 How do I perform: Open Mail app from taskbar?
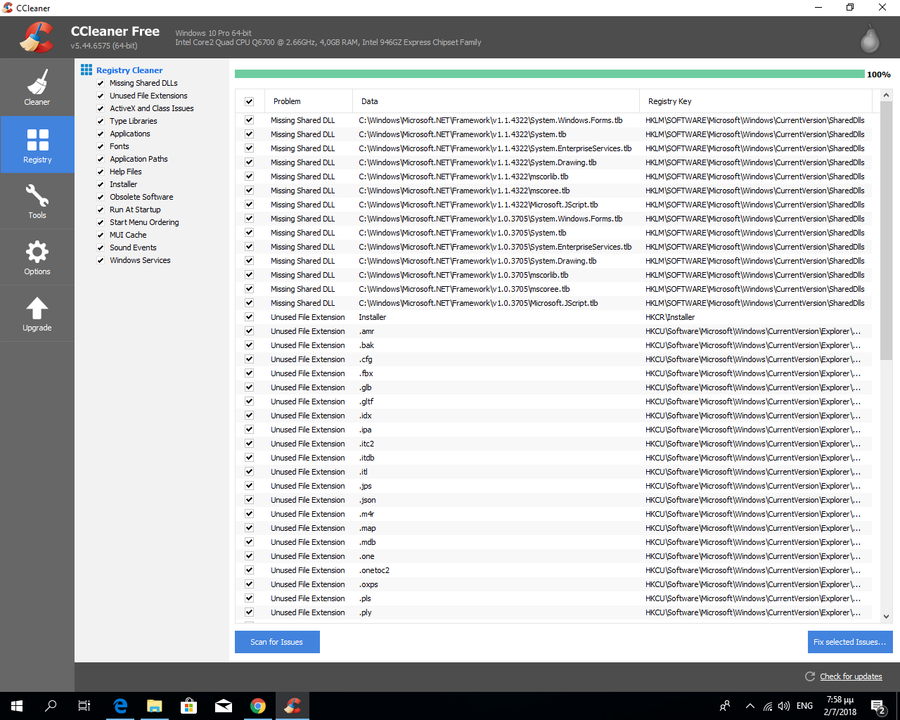tap(223, 706)
